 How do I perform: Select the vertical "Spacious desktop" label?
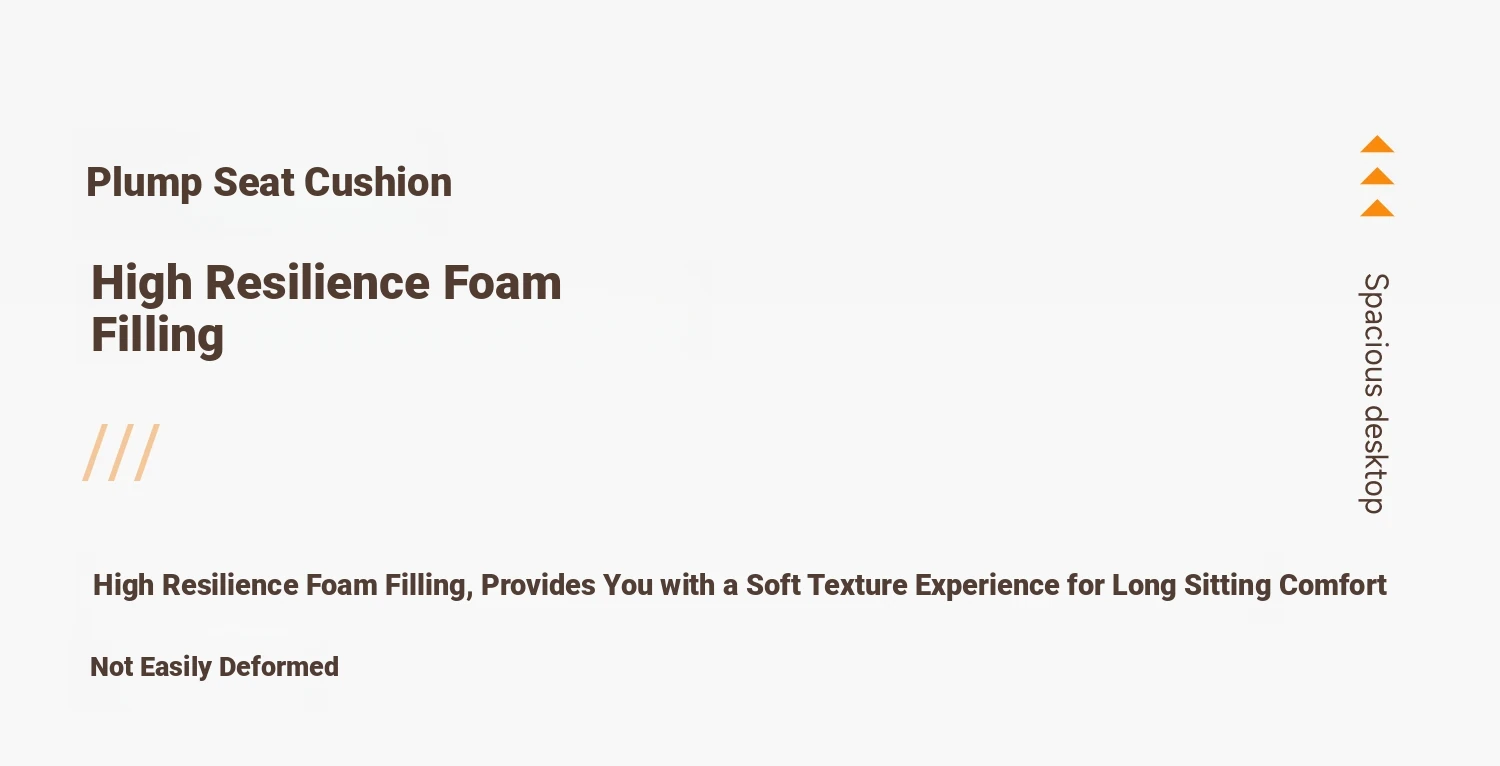1376,393
